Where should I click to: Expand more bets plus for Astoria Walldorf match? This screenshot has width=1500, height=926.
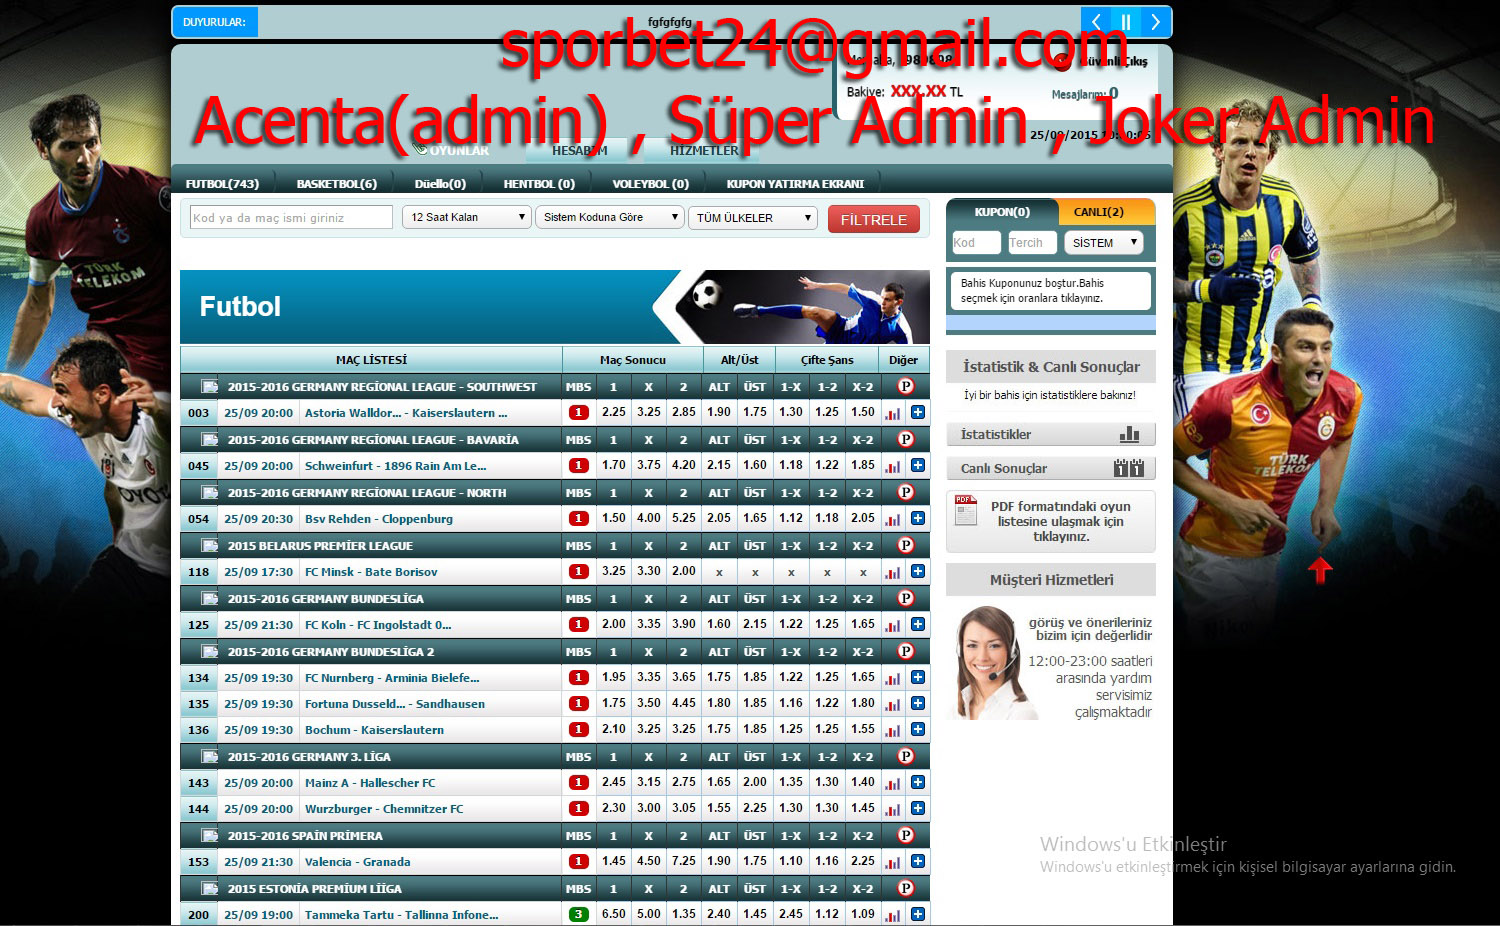[918, 412]
